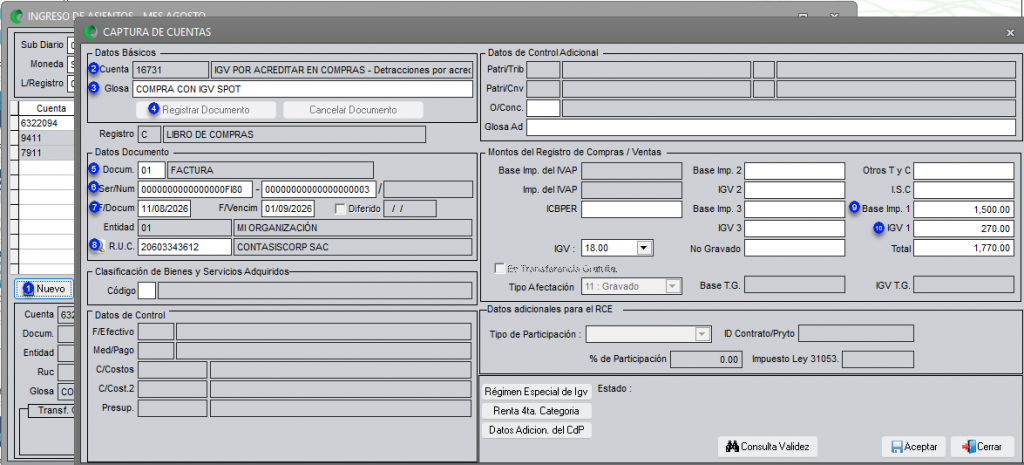Image resolution: width=1024 pixels, height=465 pixels.
Task: Enable the Es Transferencia Gratuita checkbox
Action: pos(500,268)
